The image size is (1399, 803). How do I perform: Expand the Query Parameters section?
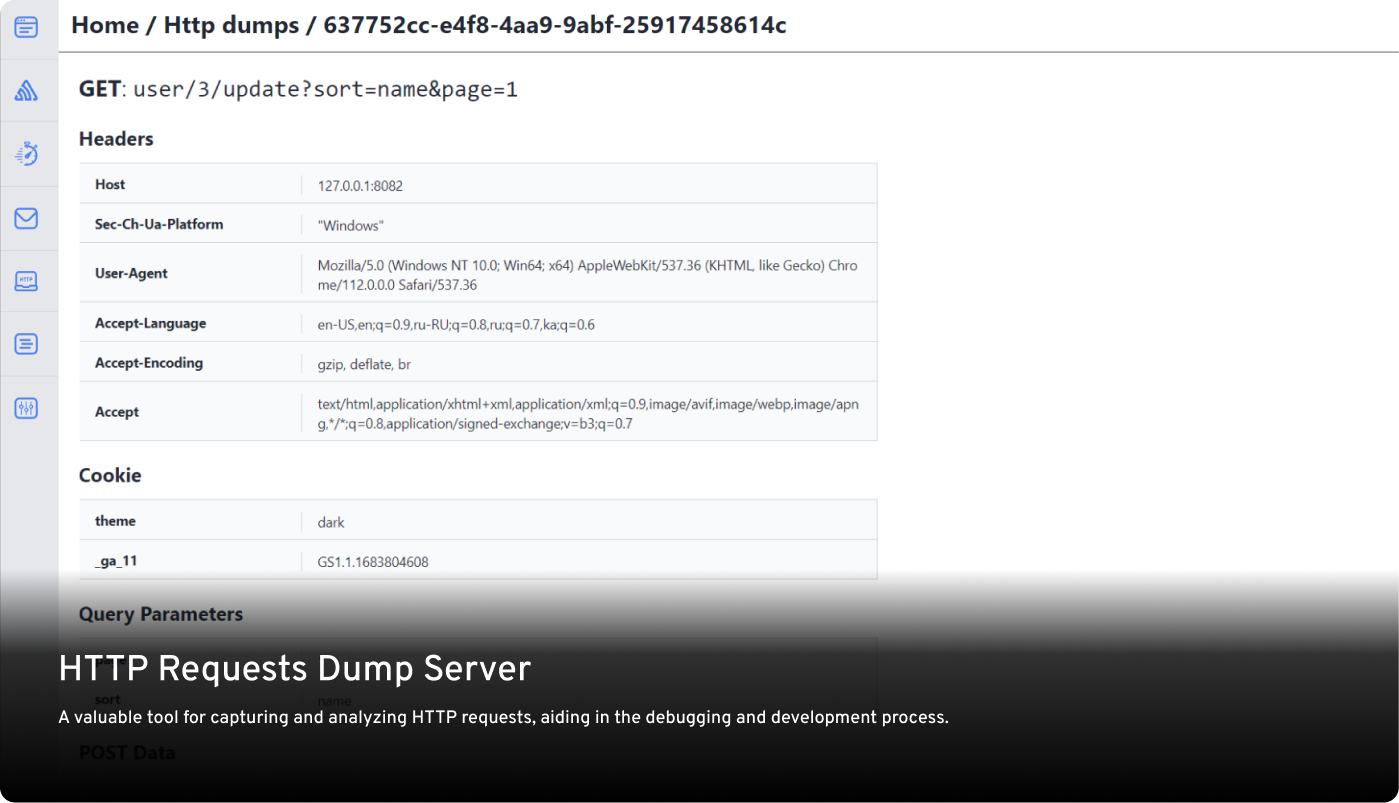(x=161, y=613)
